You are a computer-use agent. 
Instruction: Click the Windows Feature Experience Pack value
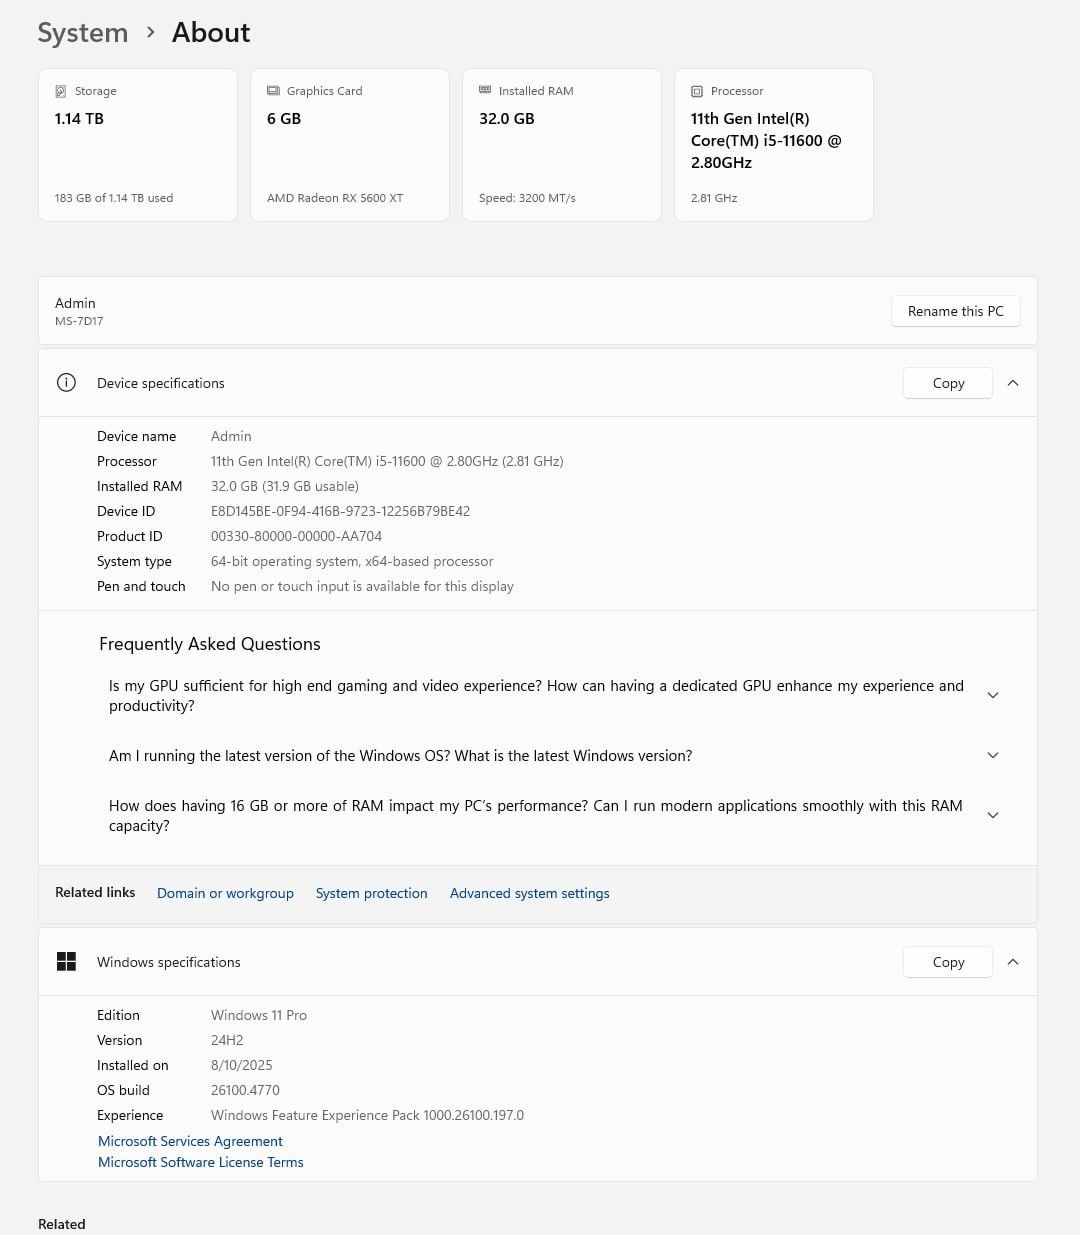(367, 1115)
